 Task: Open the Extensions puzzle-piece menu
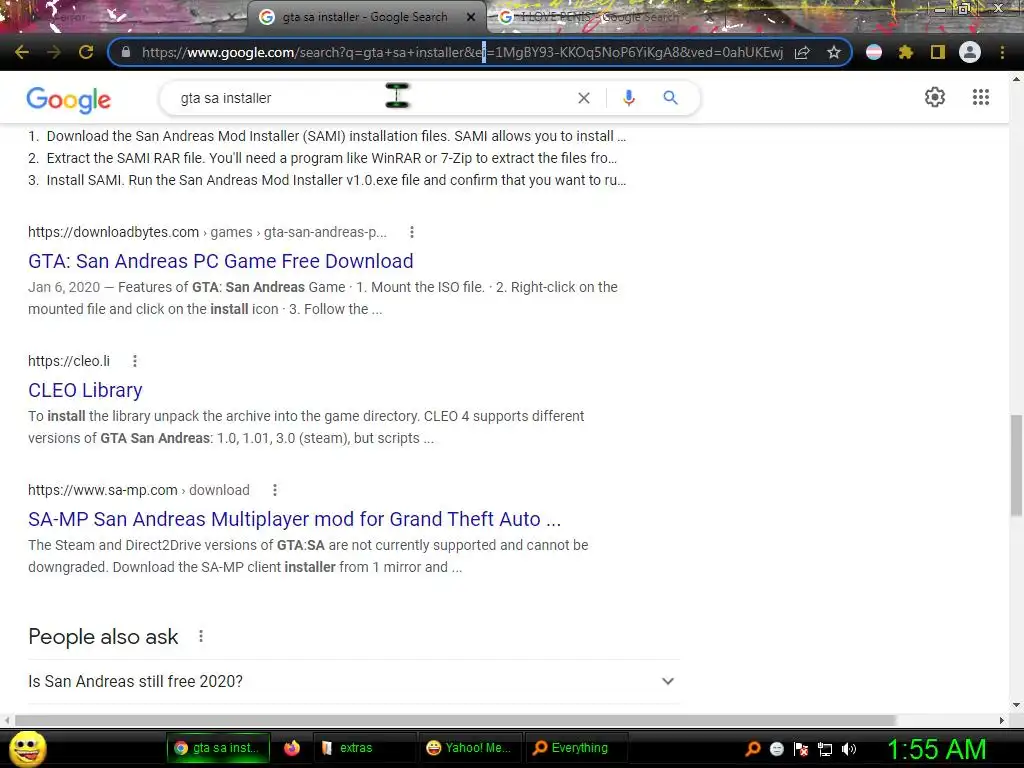click(906, 52)
